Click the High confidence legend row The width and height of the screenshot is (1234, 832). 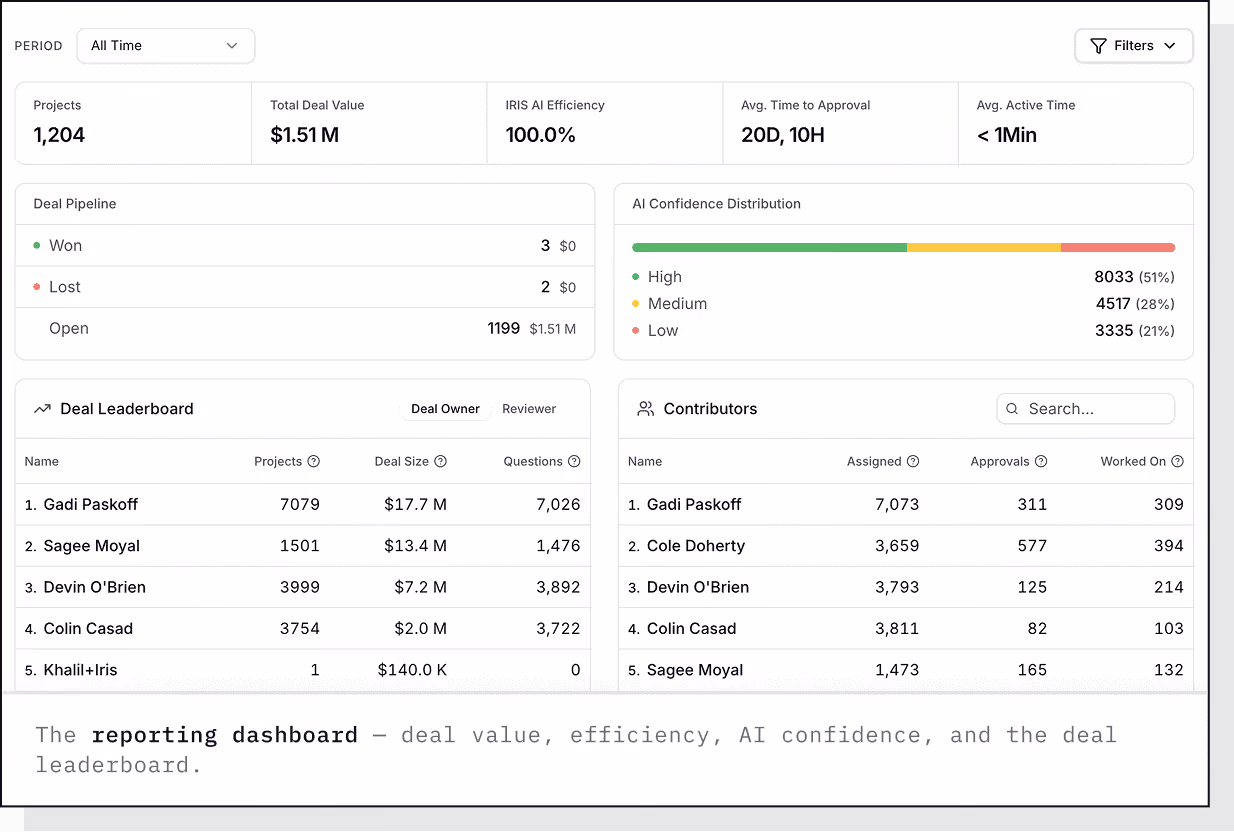click(903, 277)
